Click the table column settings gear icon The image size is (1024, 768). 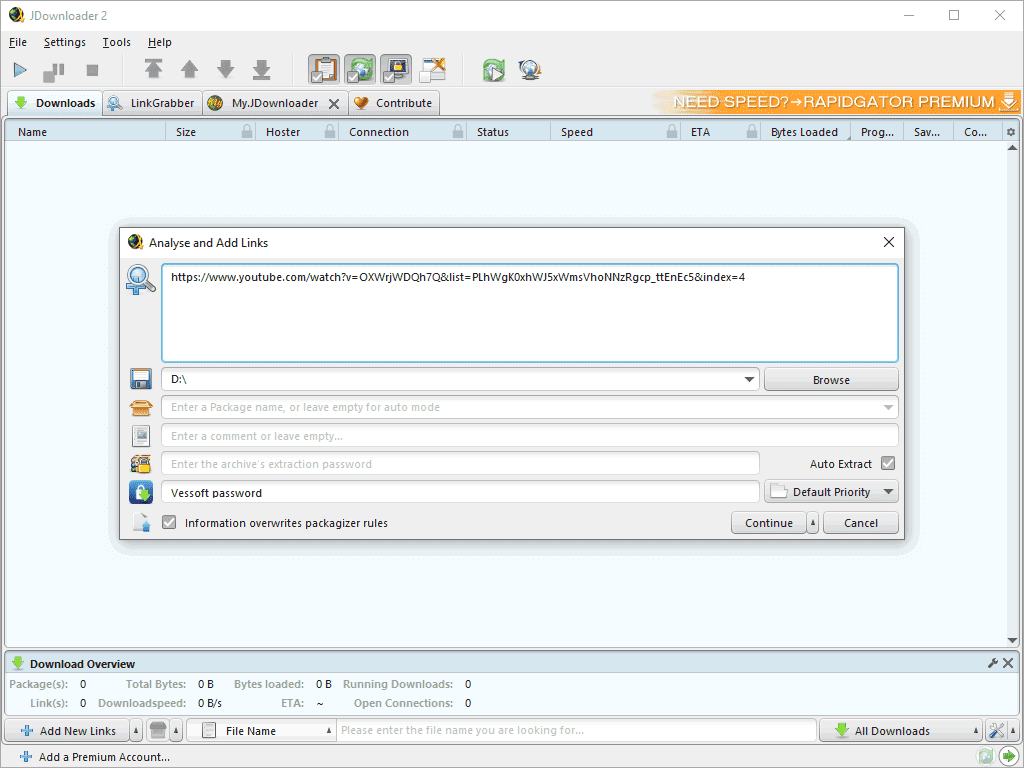[x=1011, y=132]
